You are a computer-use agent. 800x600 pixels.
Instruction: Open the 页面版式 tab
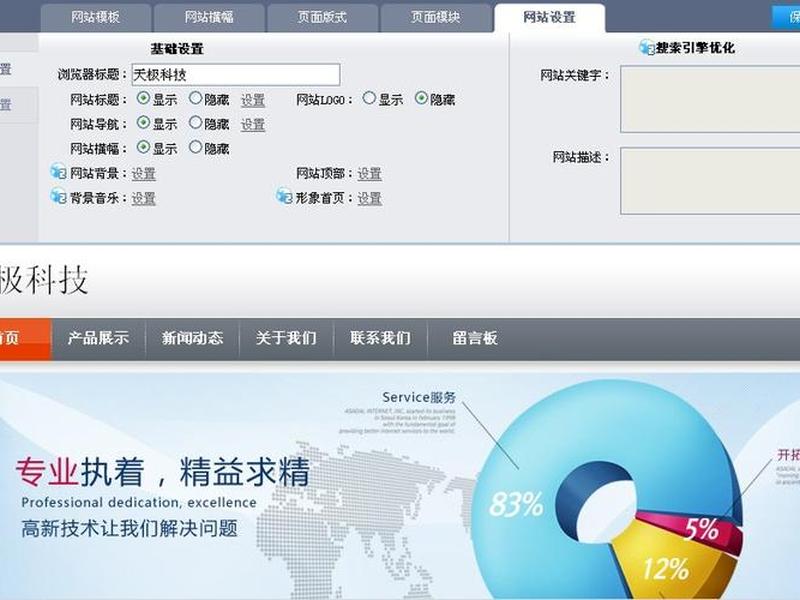tap(322, 18)
